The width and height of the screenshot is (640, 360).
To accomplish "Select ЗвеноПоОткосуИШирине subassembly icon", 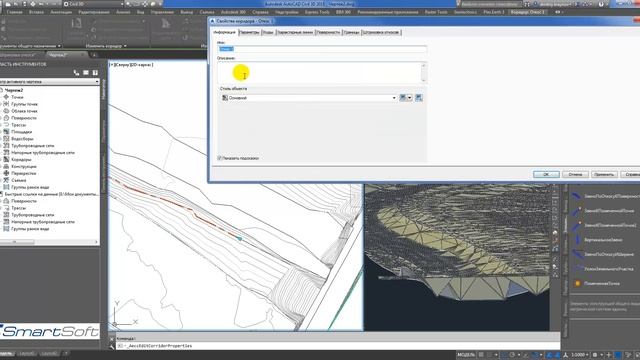I will (x=577, y=254).
